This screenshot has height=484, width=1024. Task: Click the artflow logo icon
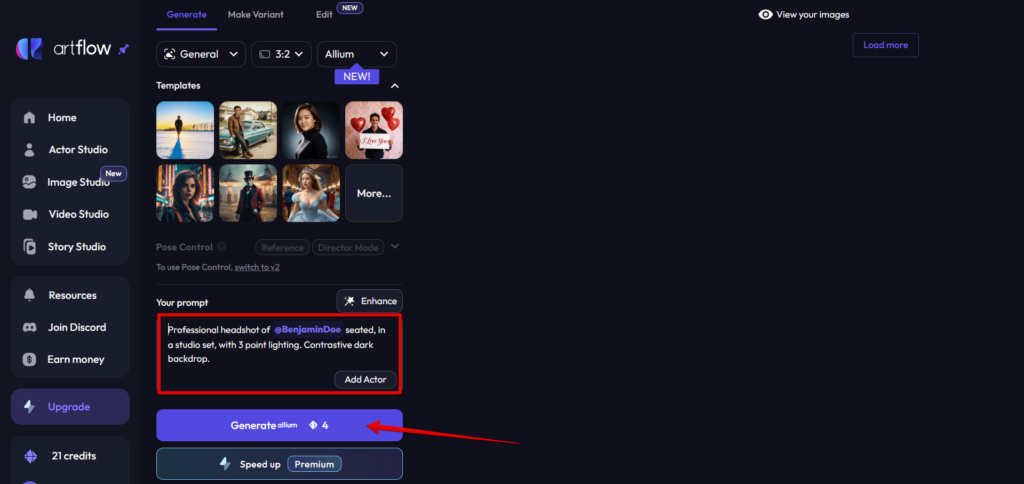tap(29, 49)
